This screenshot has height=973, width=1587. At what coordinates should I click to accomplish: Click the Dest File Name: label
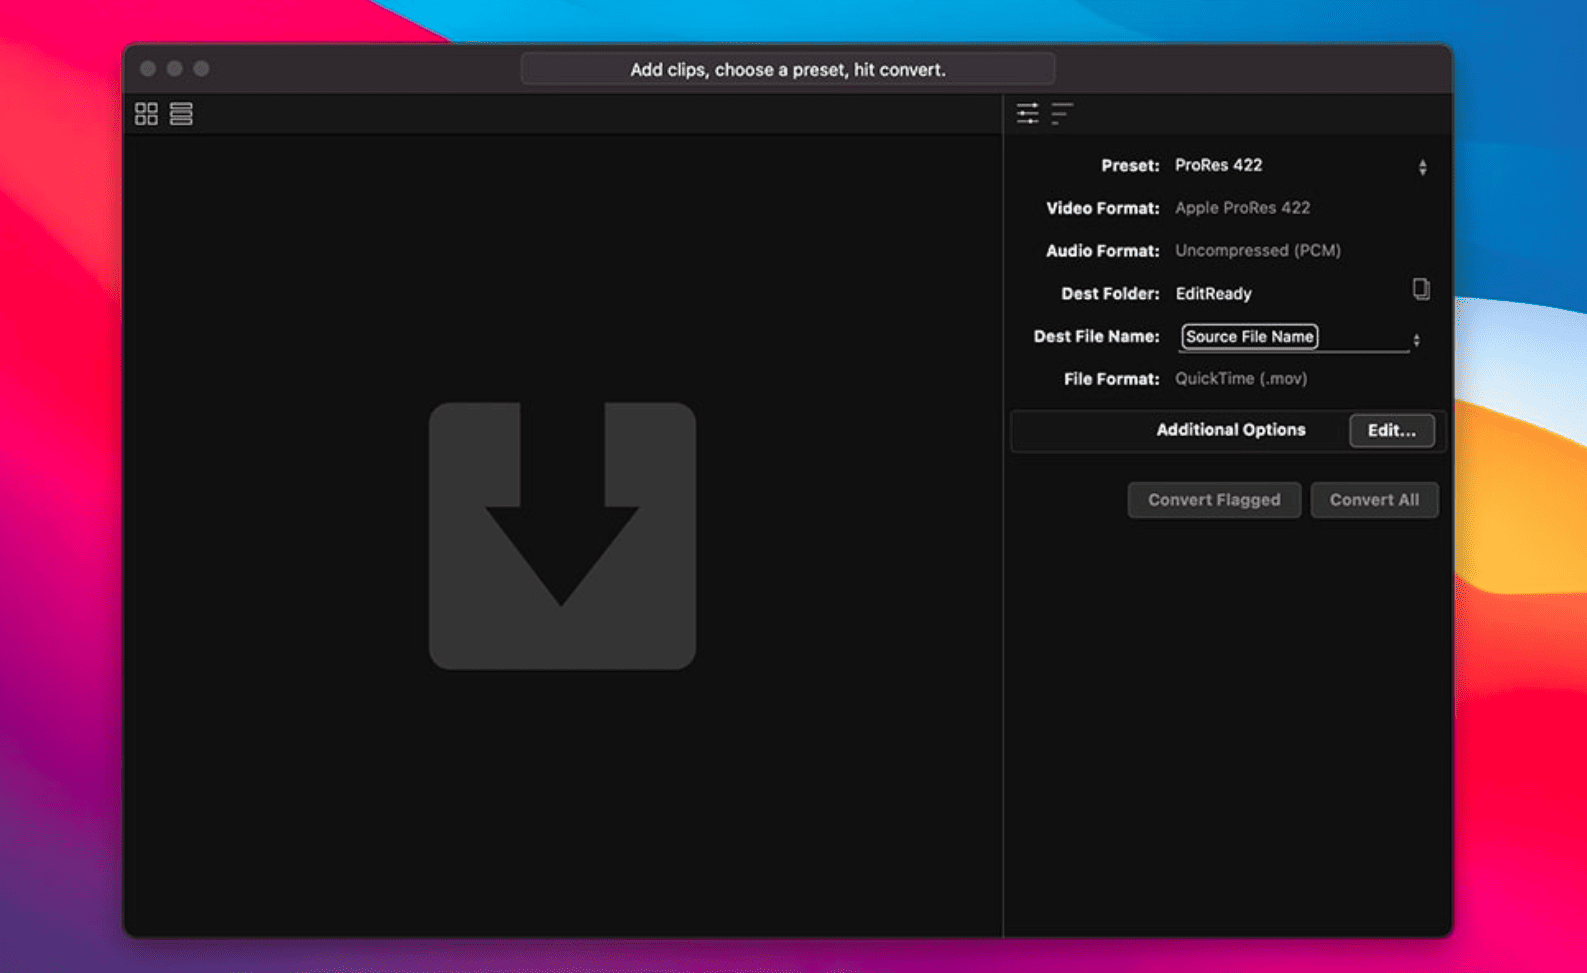coord(1096,337)
